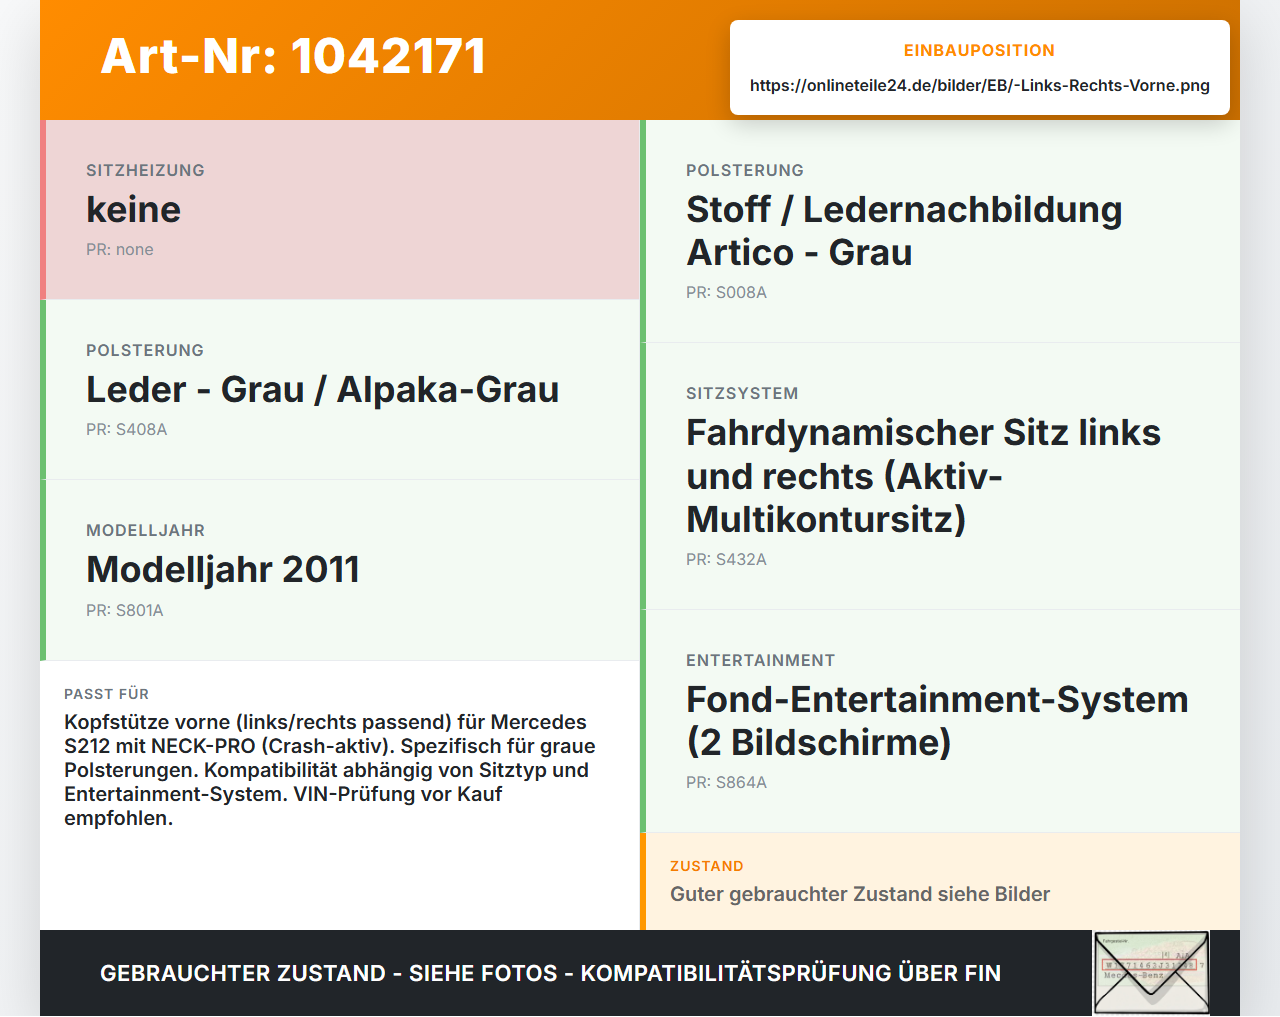Select the Sitzheizung keine card
The height and width of the screenshot is (1017, 1280).
coord(340,210)
